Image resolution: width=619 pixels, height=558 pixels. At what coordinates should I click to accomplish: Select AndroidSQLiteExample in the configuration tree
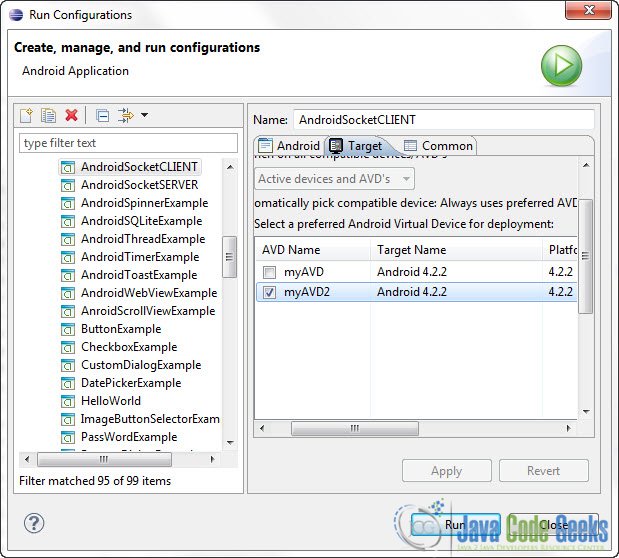click(x=141, y=222)
